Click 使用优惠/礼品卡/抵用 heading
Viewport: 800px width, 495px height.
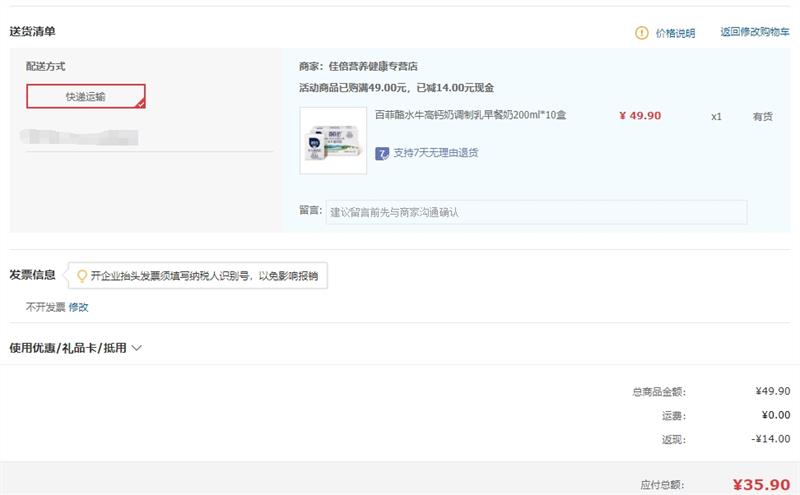[68, 348]
